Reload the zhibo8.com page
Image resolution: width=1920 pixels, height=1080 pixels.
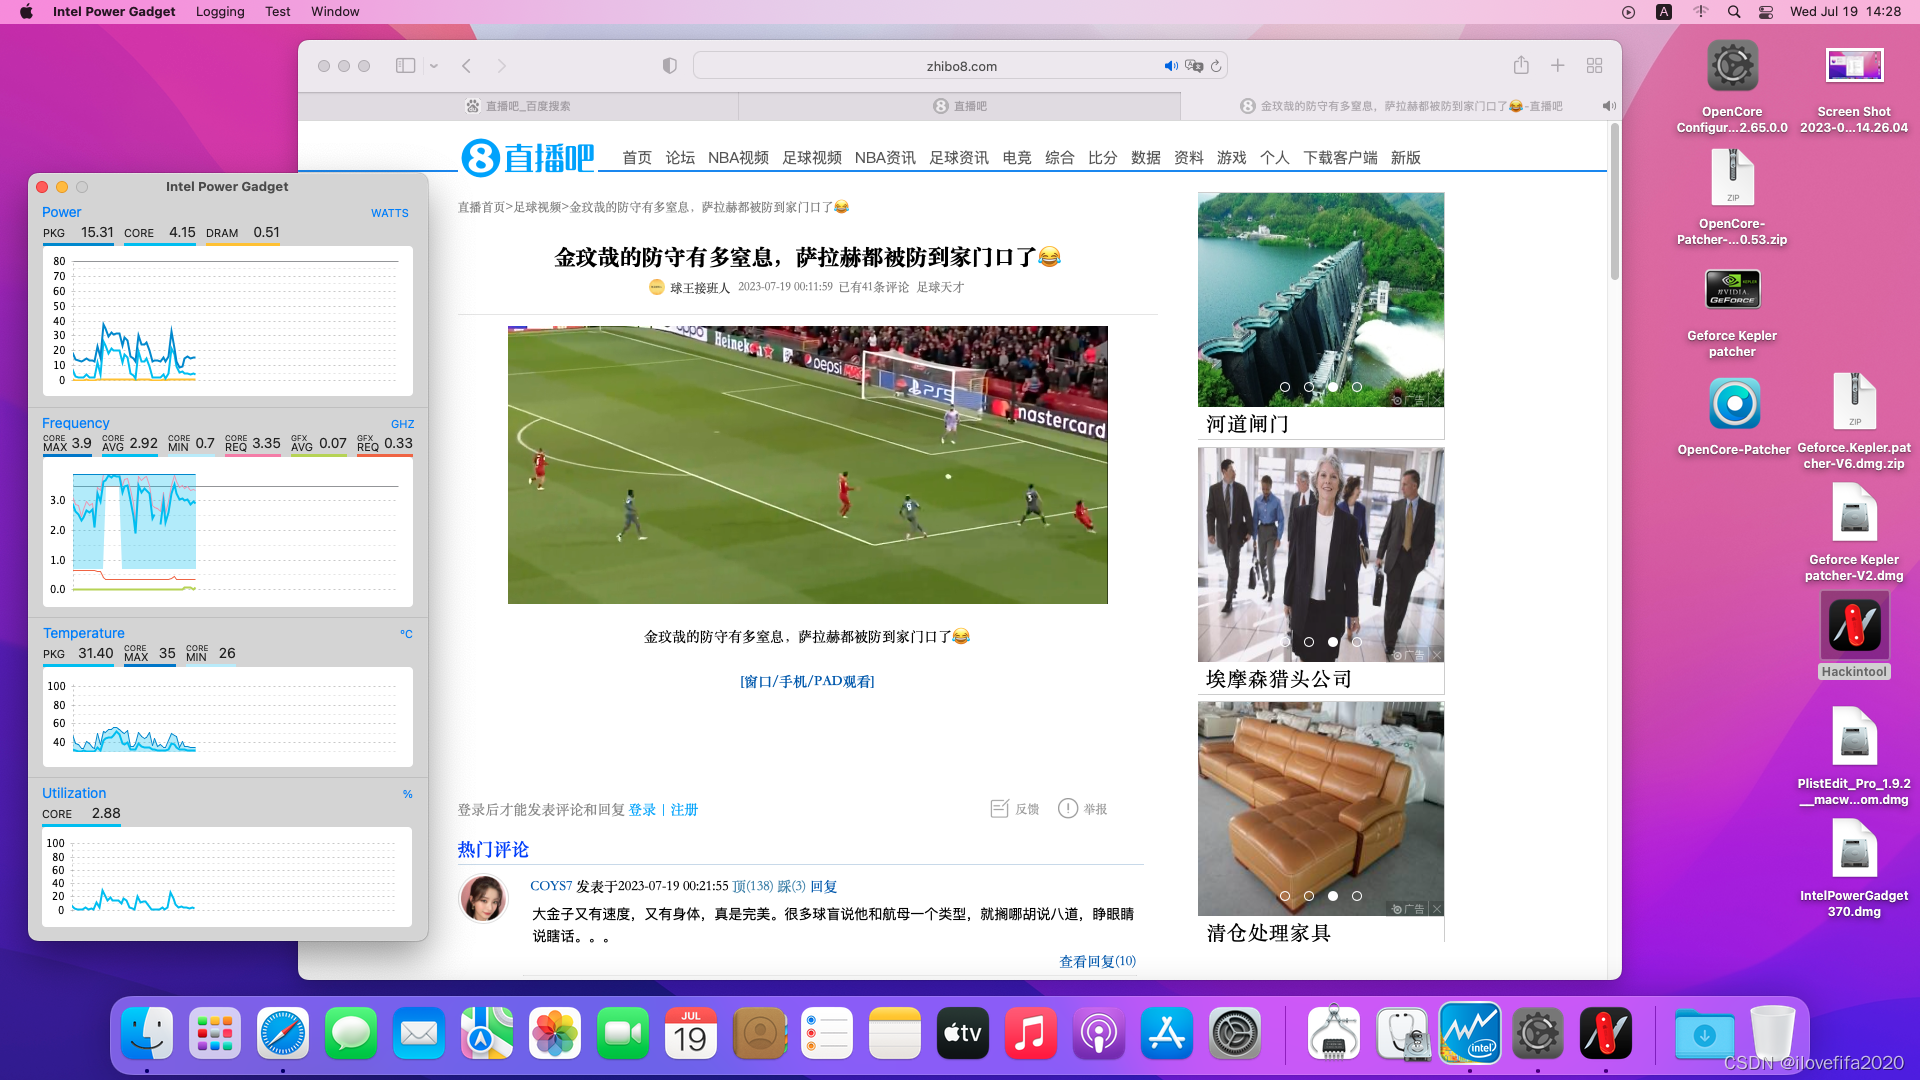1216,66
